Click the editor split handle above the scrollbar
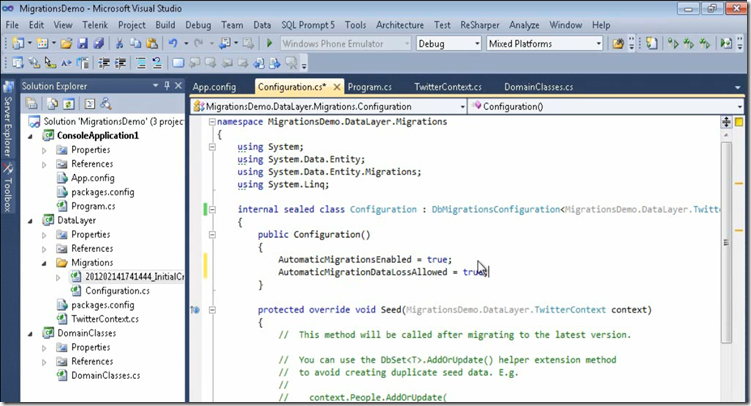This screenshot has height=406, width=751. point(726,122)
